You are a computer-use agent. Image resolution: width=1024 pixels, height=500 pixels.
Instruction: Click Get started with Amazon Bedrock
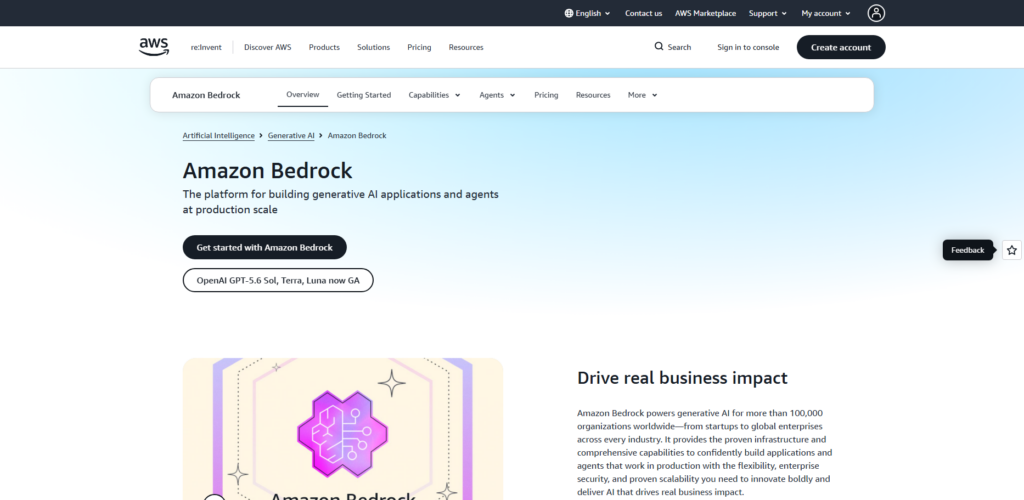pyautogui.click(x=264, y=247)
